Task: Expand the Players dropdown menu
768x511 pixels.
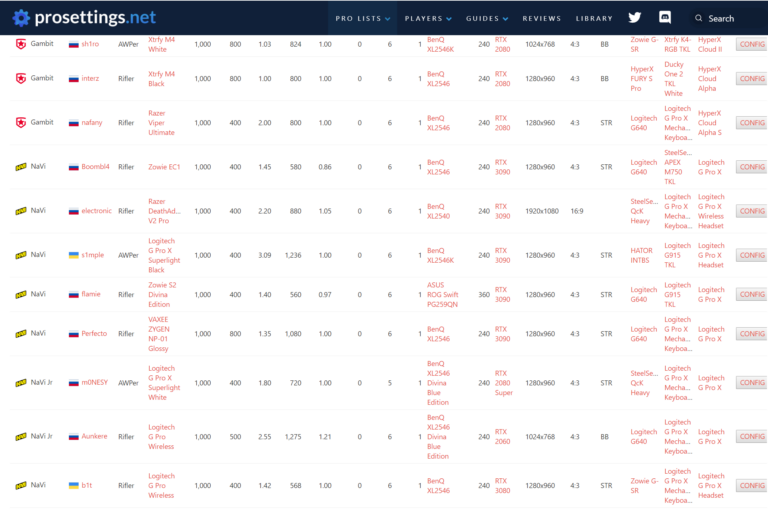Action: click(428, 18)
